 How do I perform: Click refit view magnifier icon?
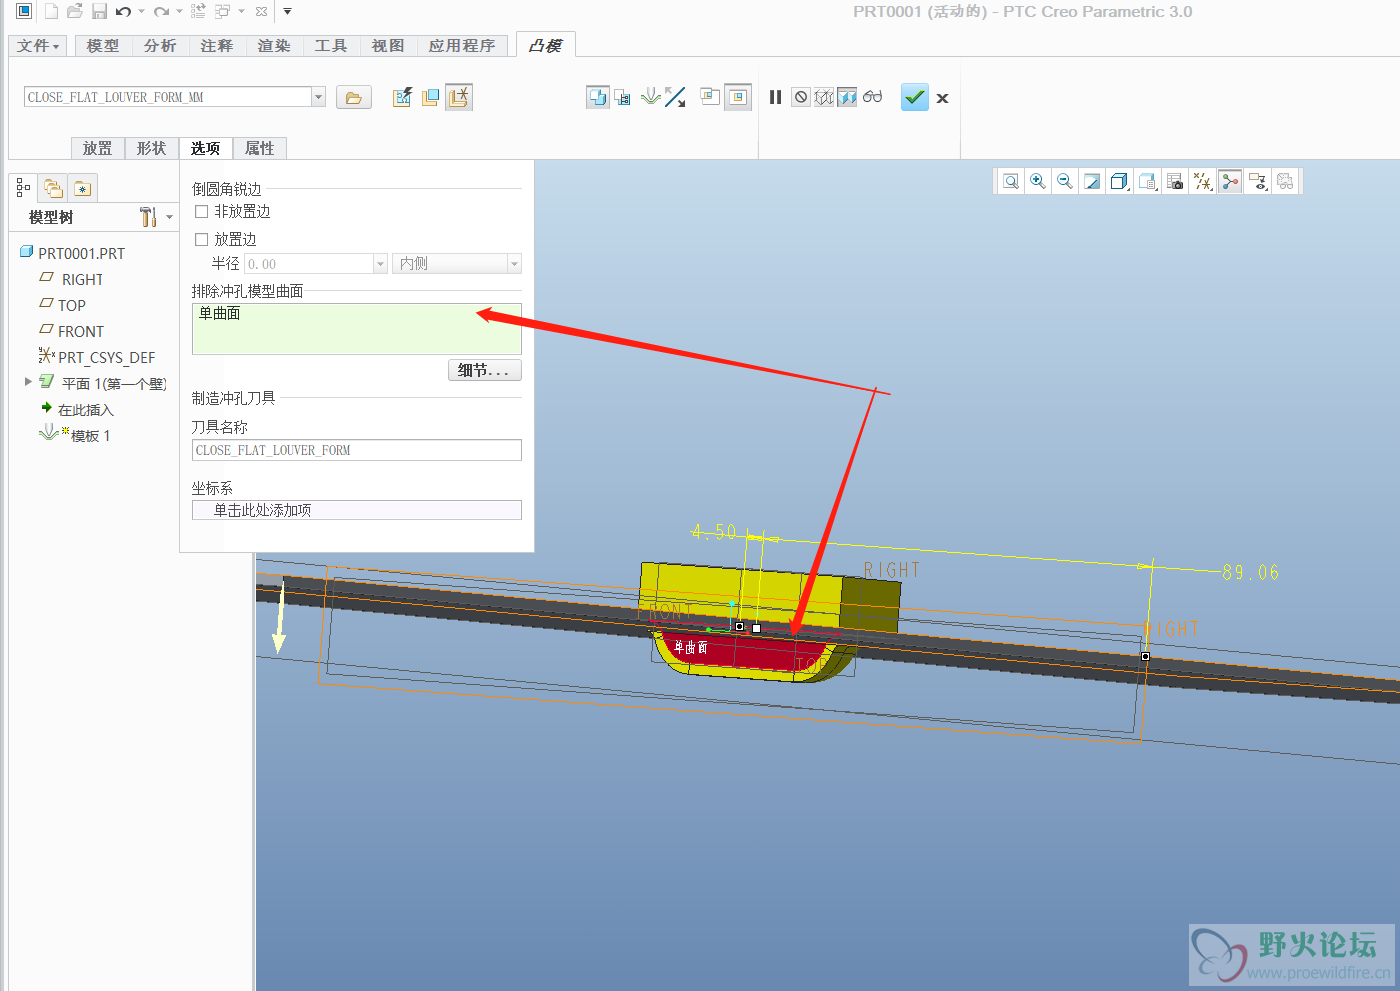[1011, 181]
